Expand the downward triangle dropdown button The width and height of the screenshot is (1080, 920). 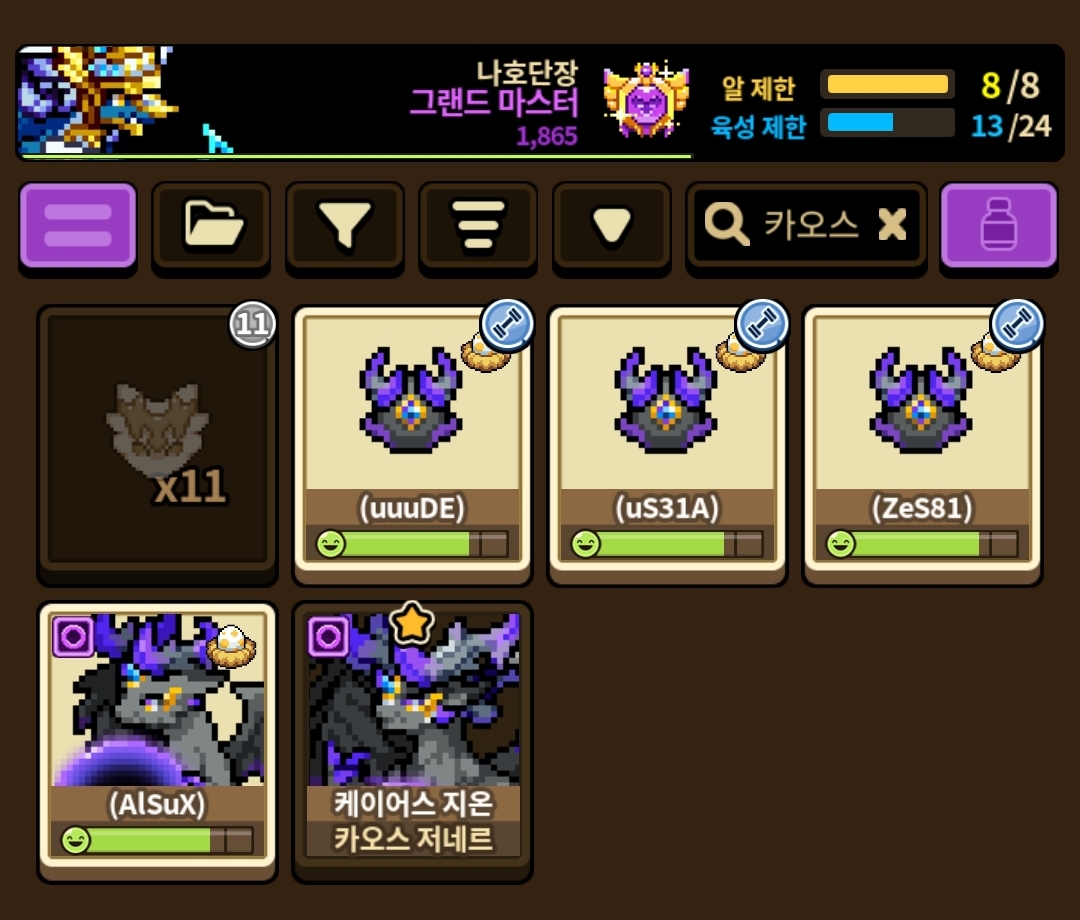pos(612,225)
